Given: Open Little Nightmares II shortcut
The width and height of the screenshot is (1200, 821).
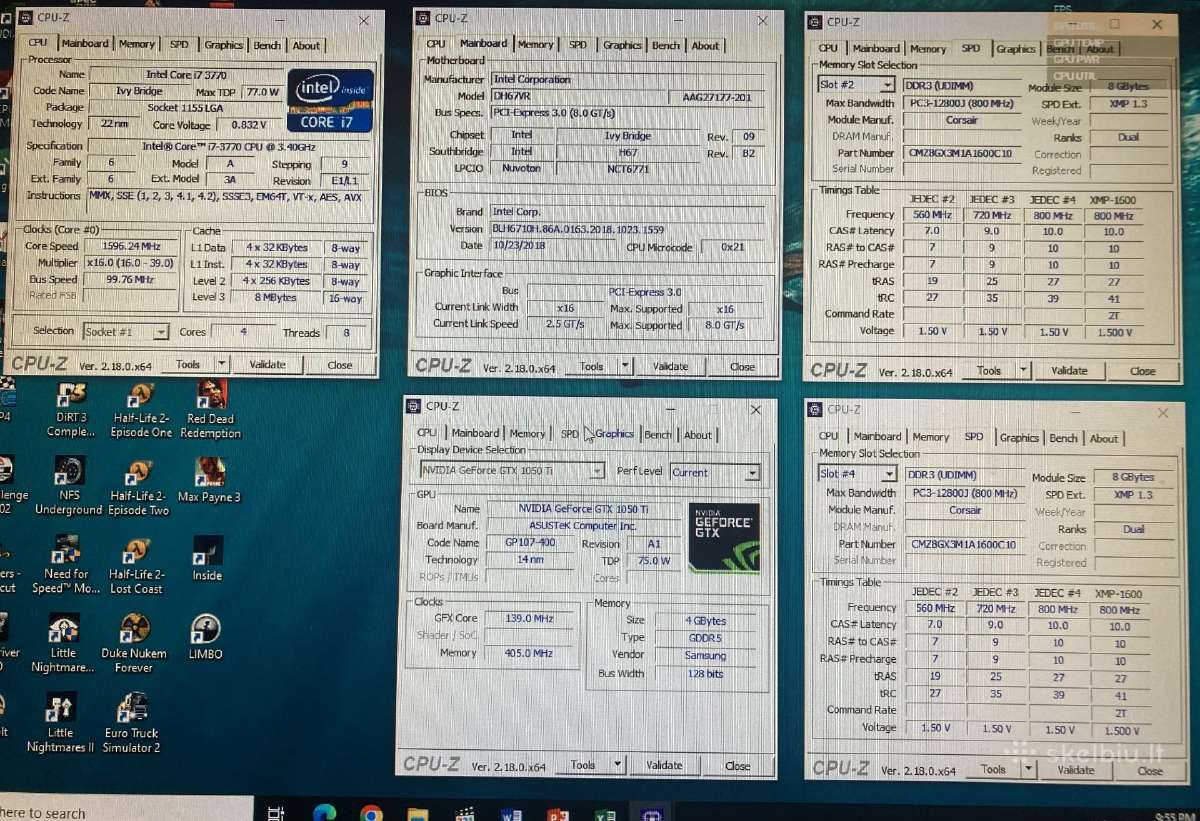Looking at the screenshot, I should coord(60,723).
